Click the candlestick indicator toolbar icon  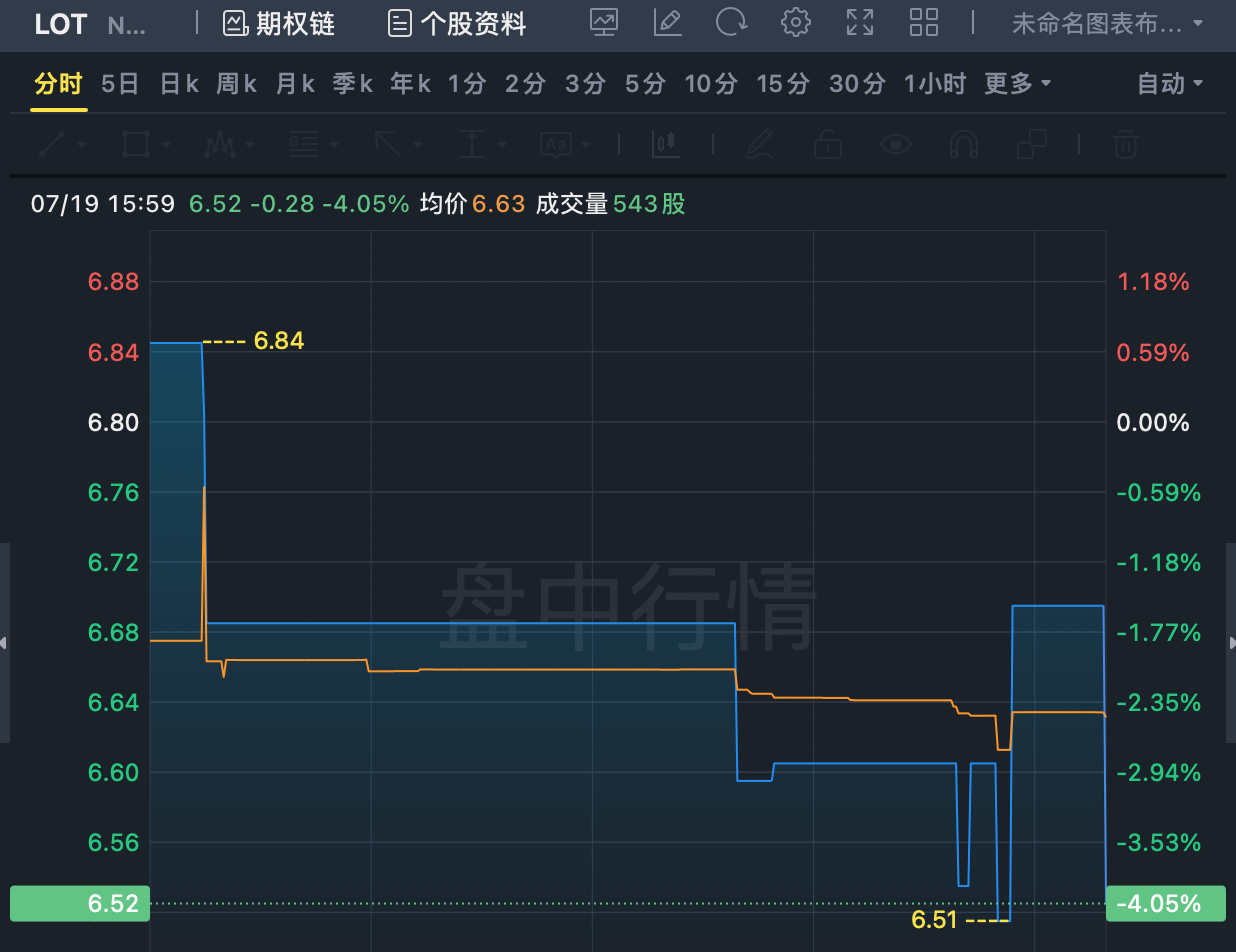click(x=666, y=145)
